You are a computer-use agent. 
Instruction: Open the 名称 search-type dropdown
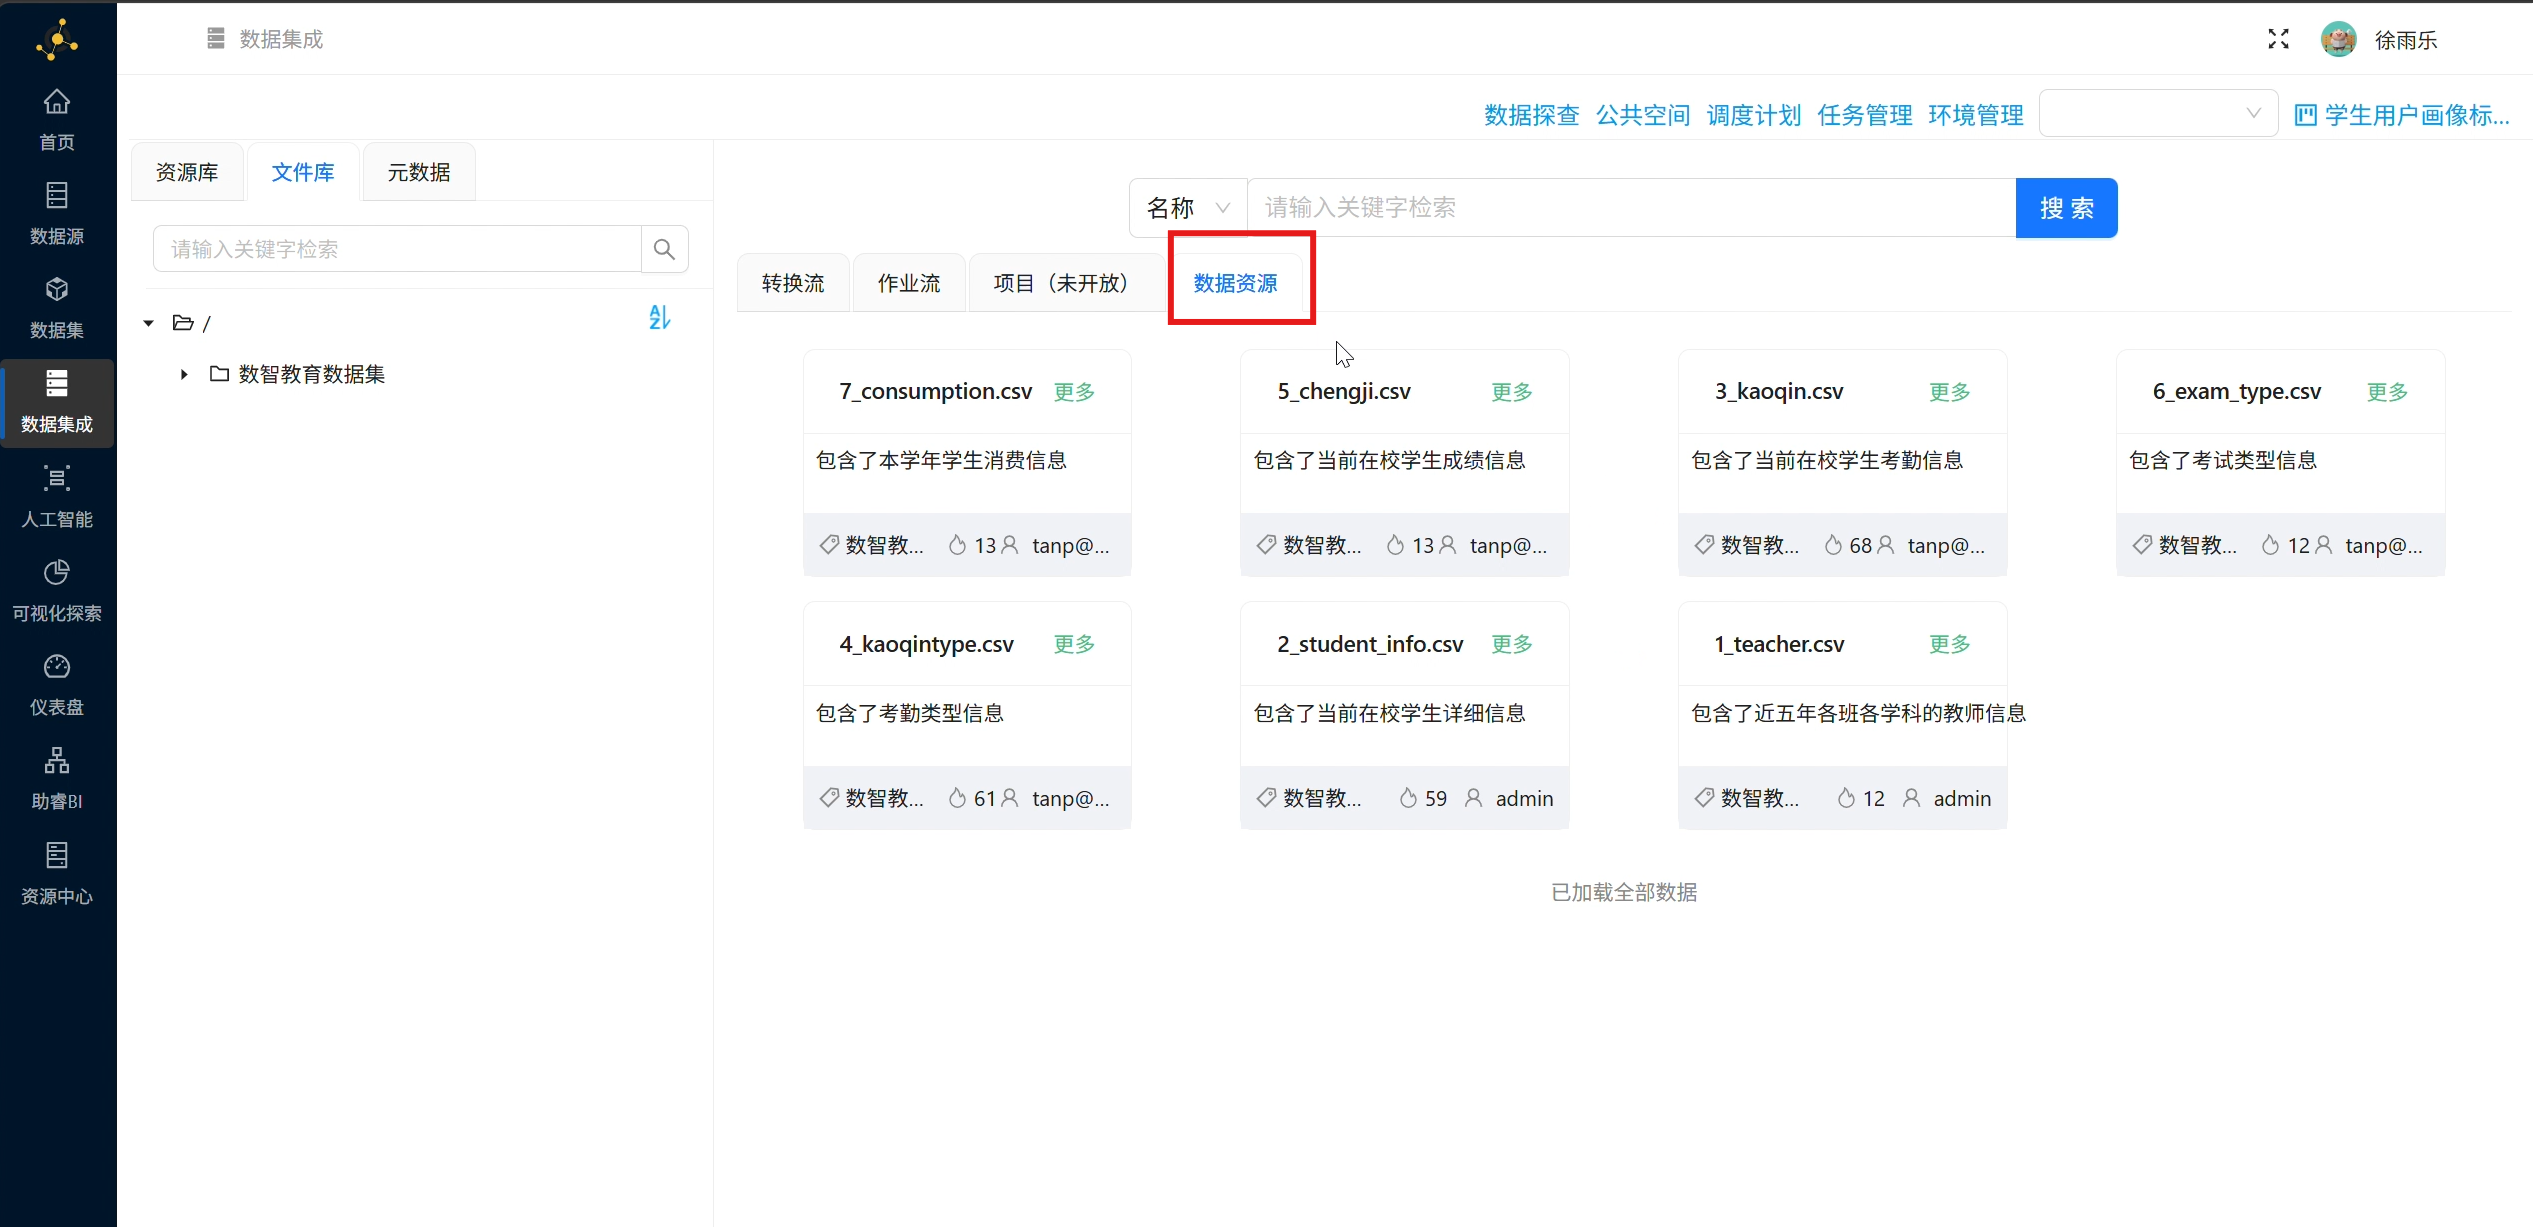click(x=1188, y=208)
